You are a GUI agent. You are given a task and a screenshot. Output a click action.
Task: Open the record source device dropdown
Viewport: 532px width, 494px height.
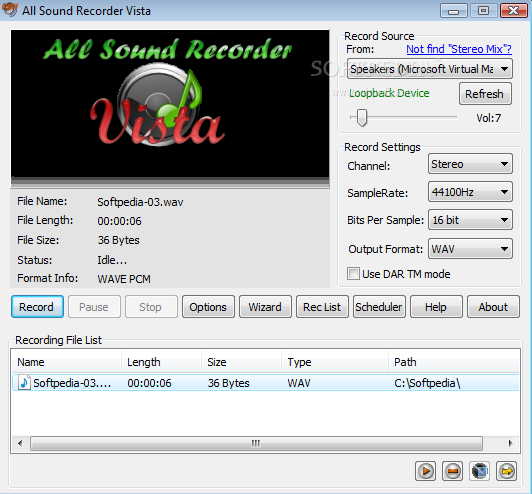(430, 69)
